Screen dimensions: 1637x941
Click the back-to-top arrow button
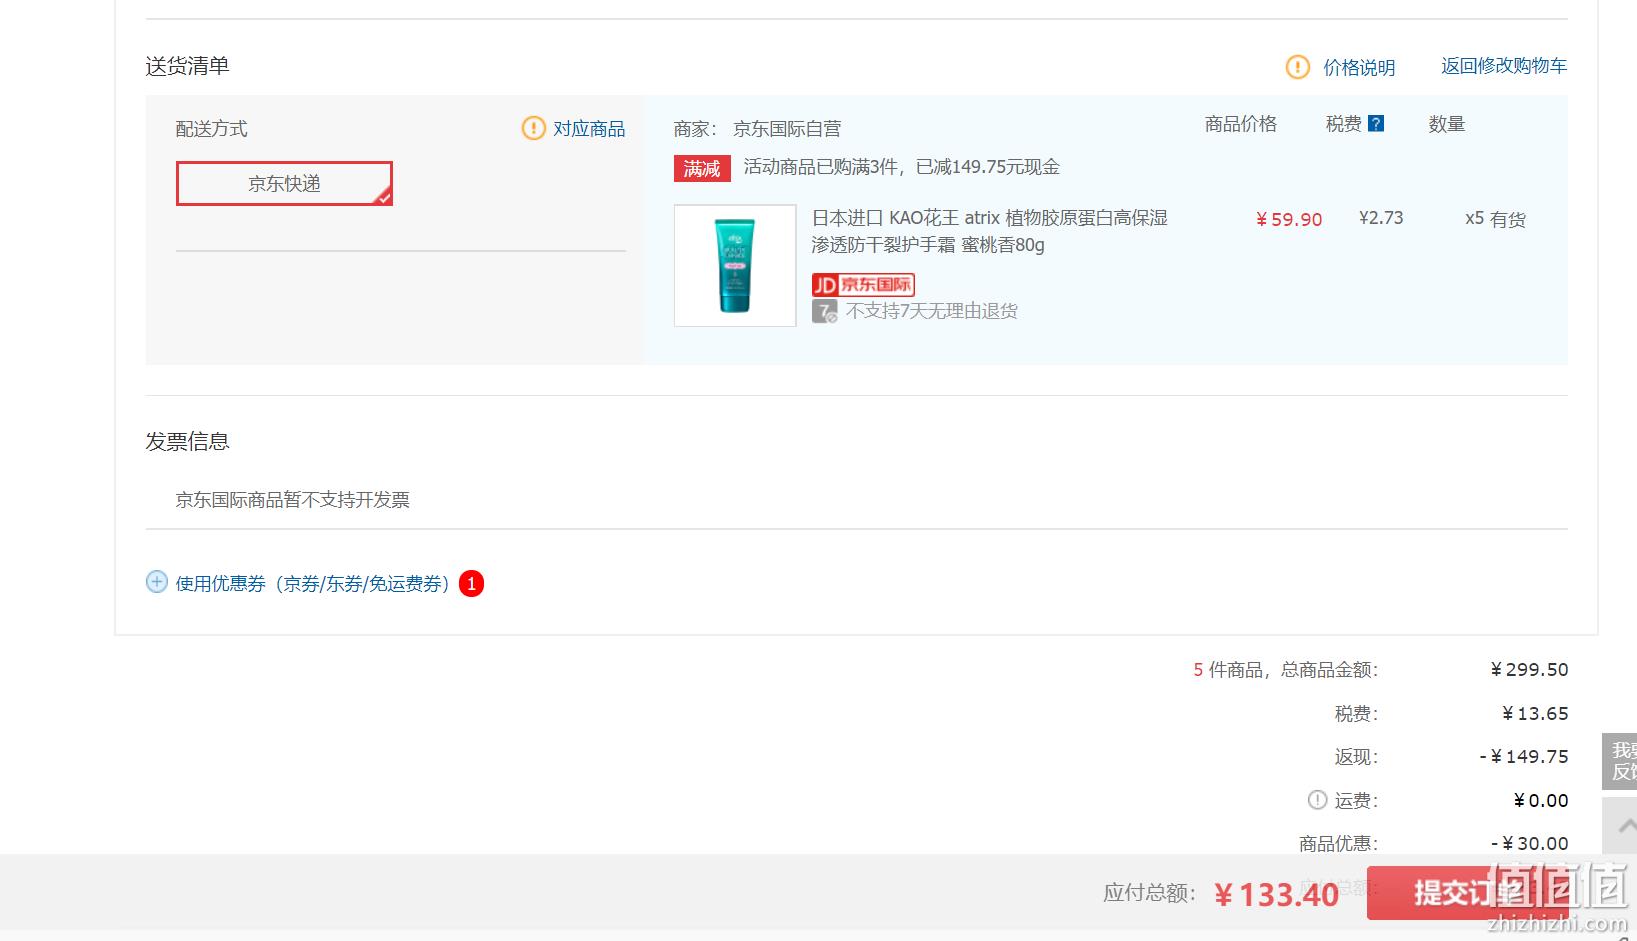click(1620, 826)
